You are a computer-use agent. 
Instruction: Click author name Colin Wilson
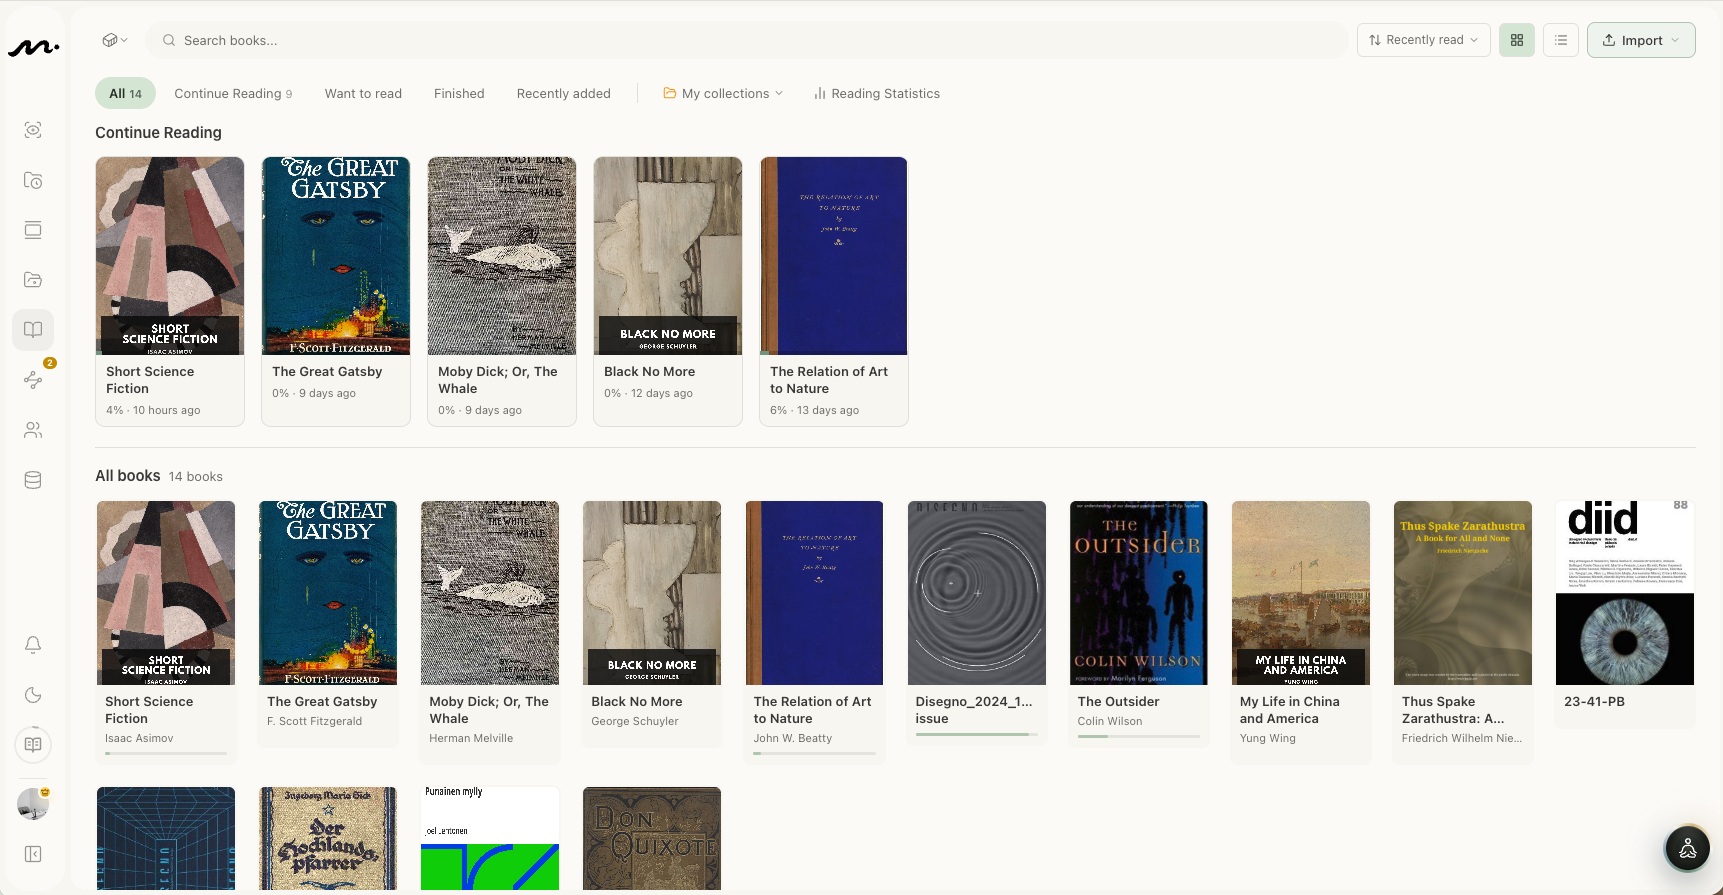point(1110,721)
